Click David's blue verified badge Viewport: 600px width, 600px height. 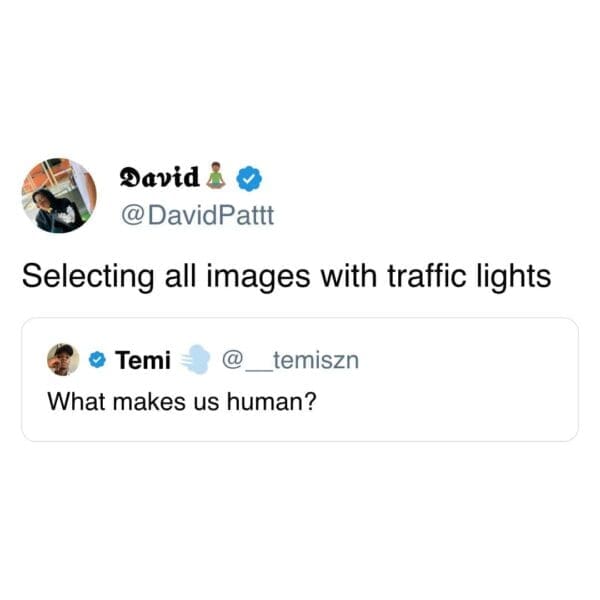coord(249,178)
